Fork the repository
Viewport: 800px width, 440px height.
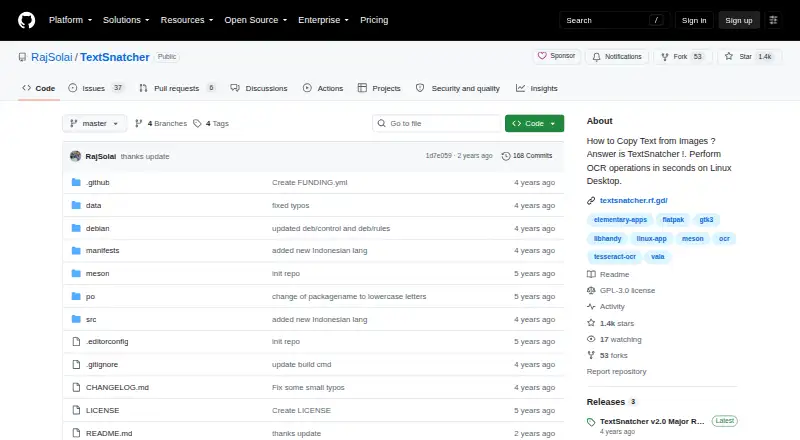682,57
